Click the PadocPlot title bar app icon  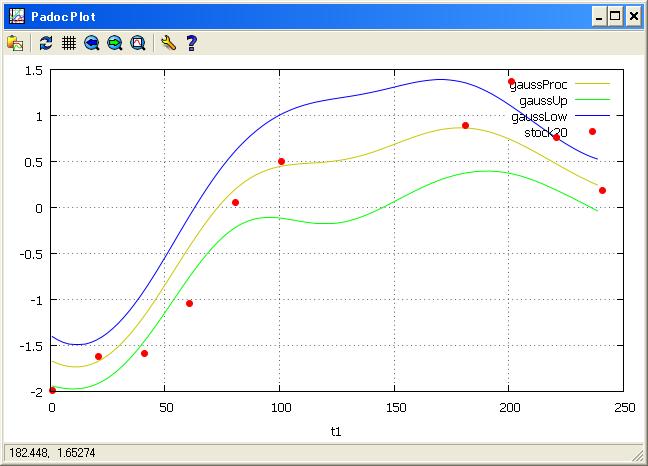click(14, 15)
